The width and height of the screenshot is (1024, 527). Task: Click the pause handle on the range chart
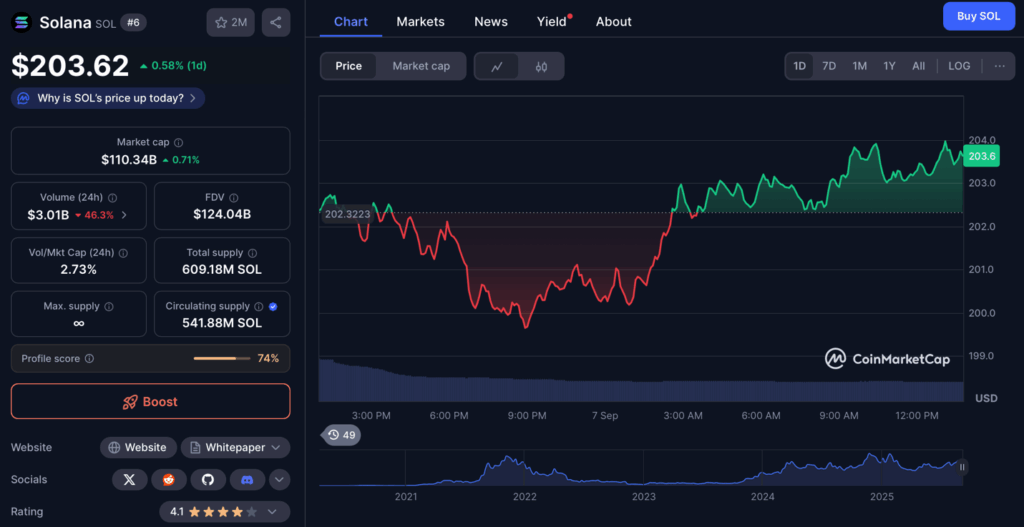pos(962,467)
